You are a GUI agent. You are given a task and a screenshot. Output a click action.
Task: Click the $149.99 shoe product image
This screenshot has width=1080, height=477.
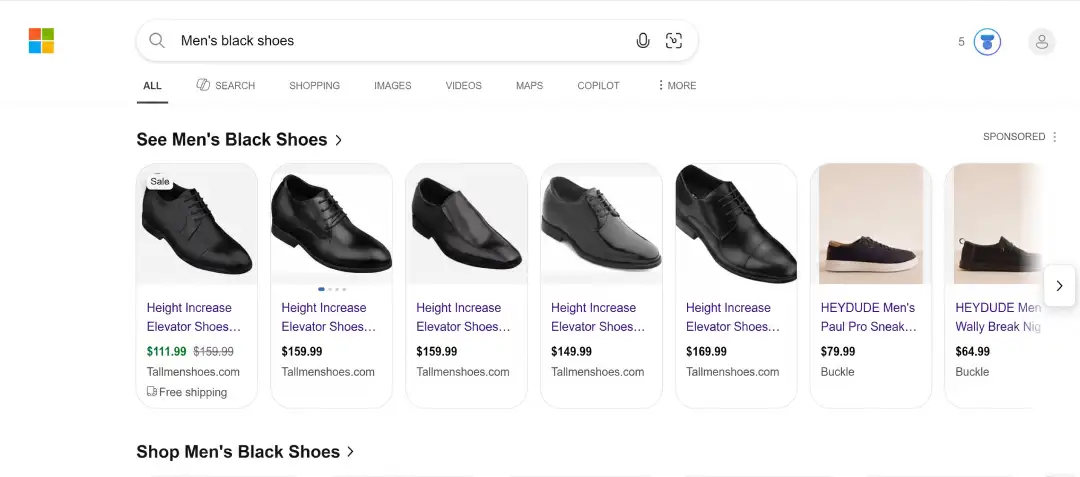pyautogui.click(x=601, y=224)
